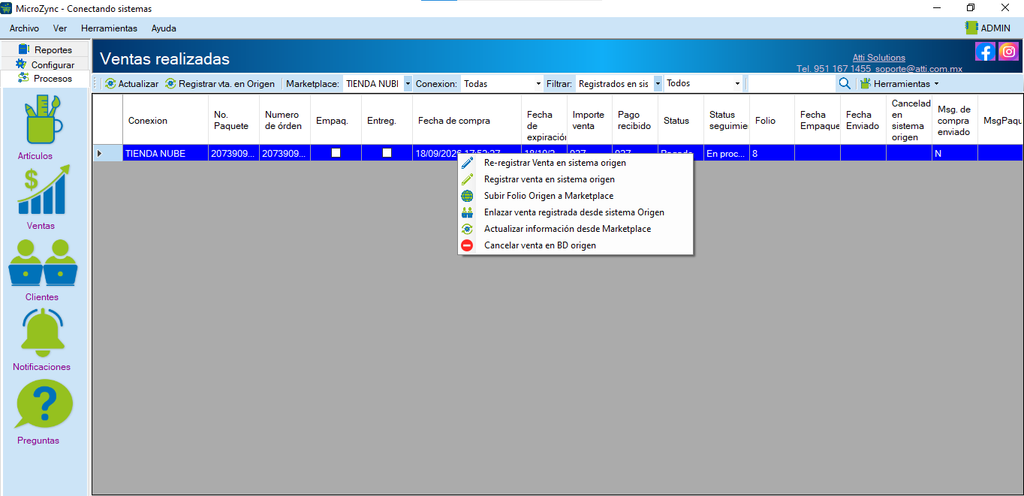Open the Atti Solutions link
The image size is (1024, 496).
(x=879, y=57)
